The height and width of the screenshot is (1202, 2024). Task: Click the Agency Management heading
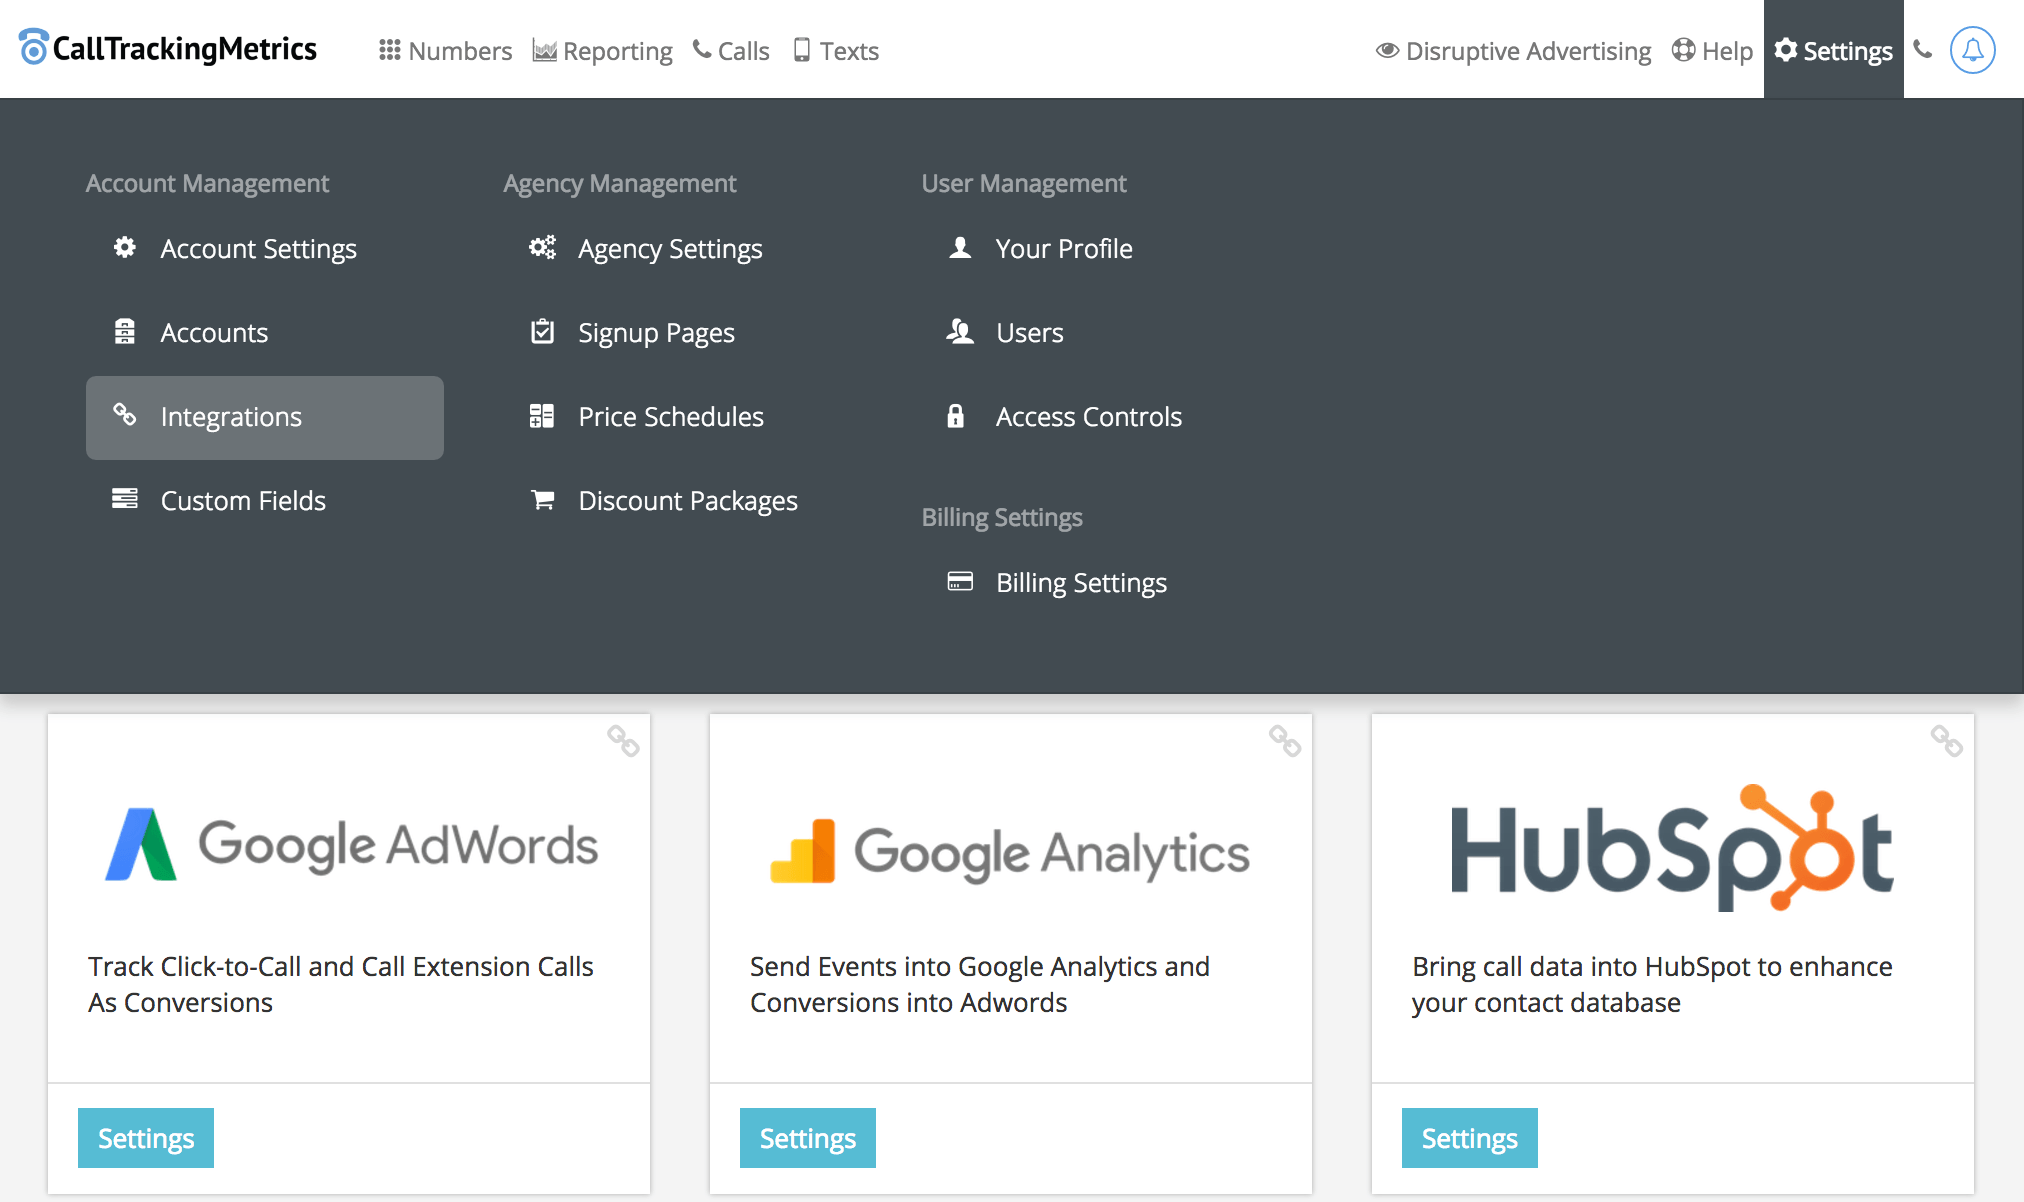(620, 183)
